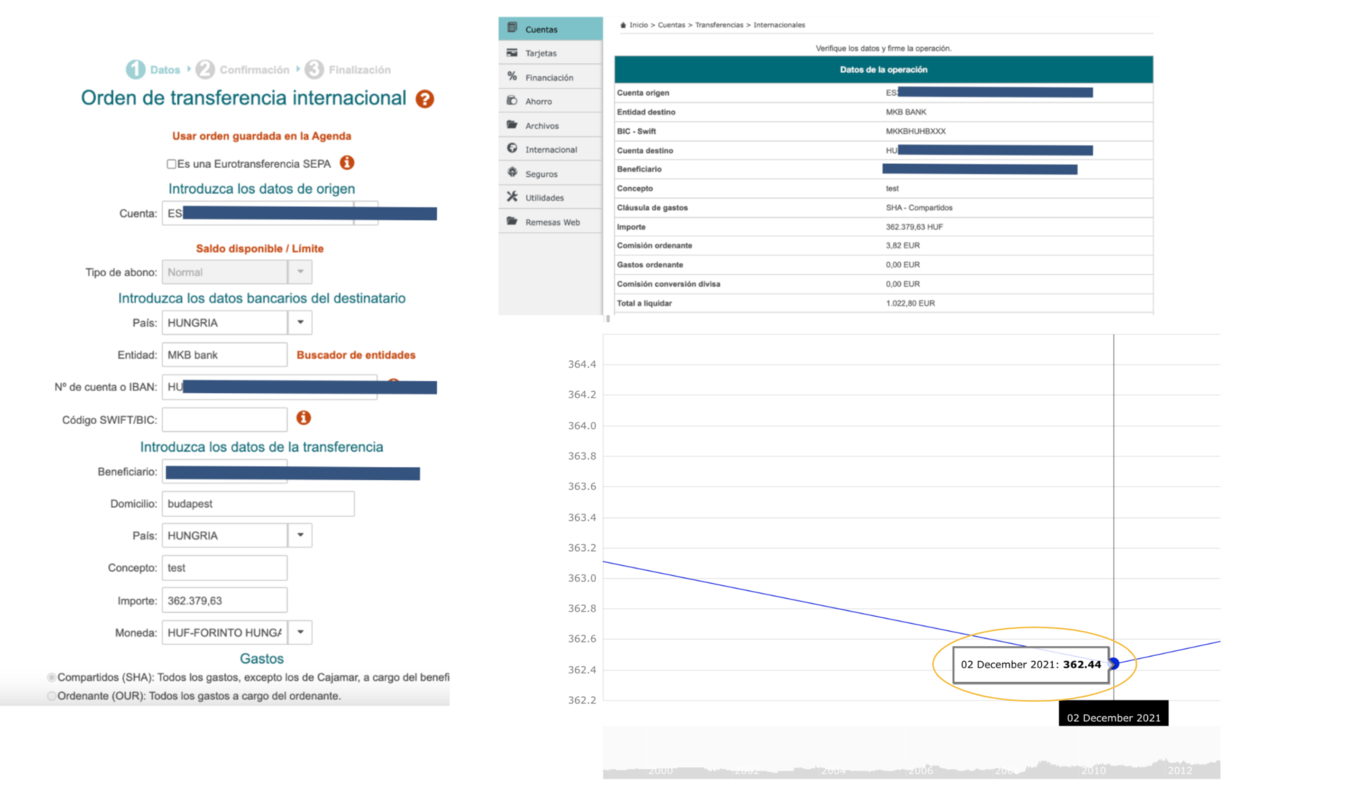Open Seguros from the sidebar
1361x796 pixels.
(x=541, y=174)
